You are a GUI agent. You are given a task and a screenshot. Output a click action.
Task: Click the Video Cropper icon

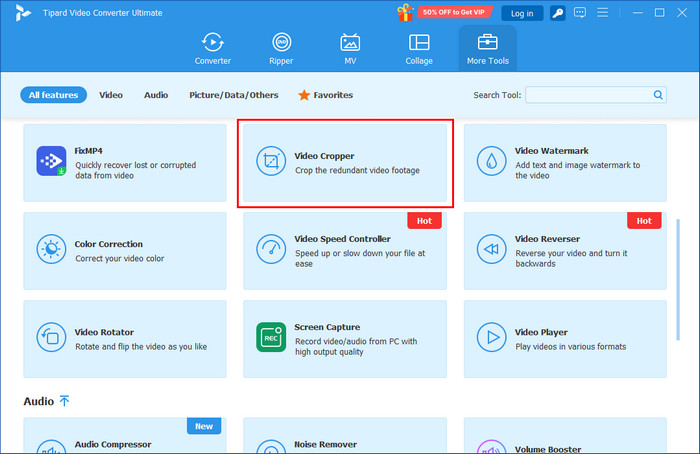[271, 161]
